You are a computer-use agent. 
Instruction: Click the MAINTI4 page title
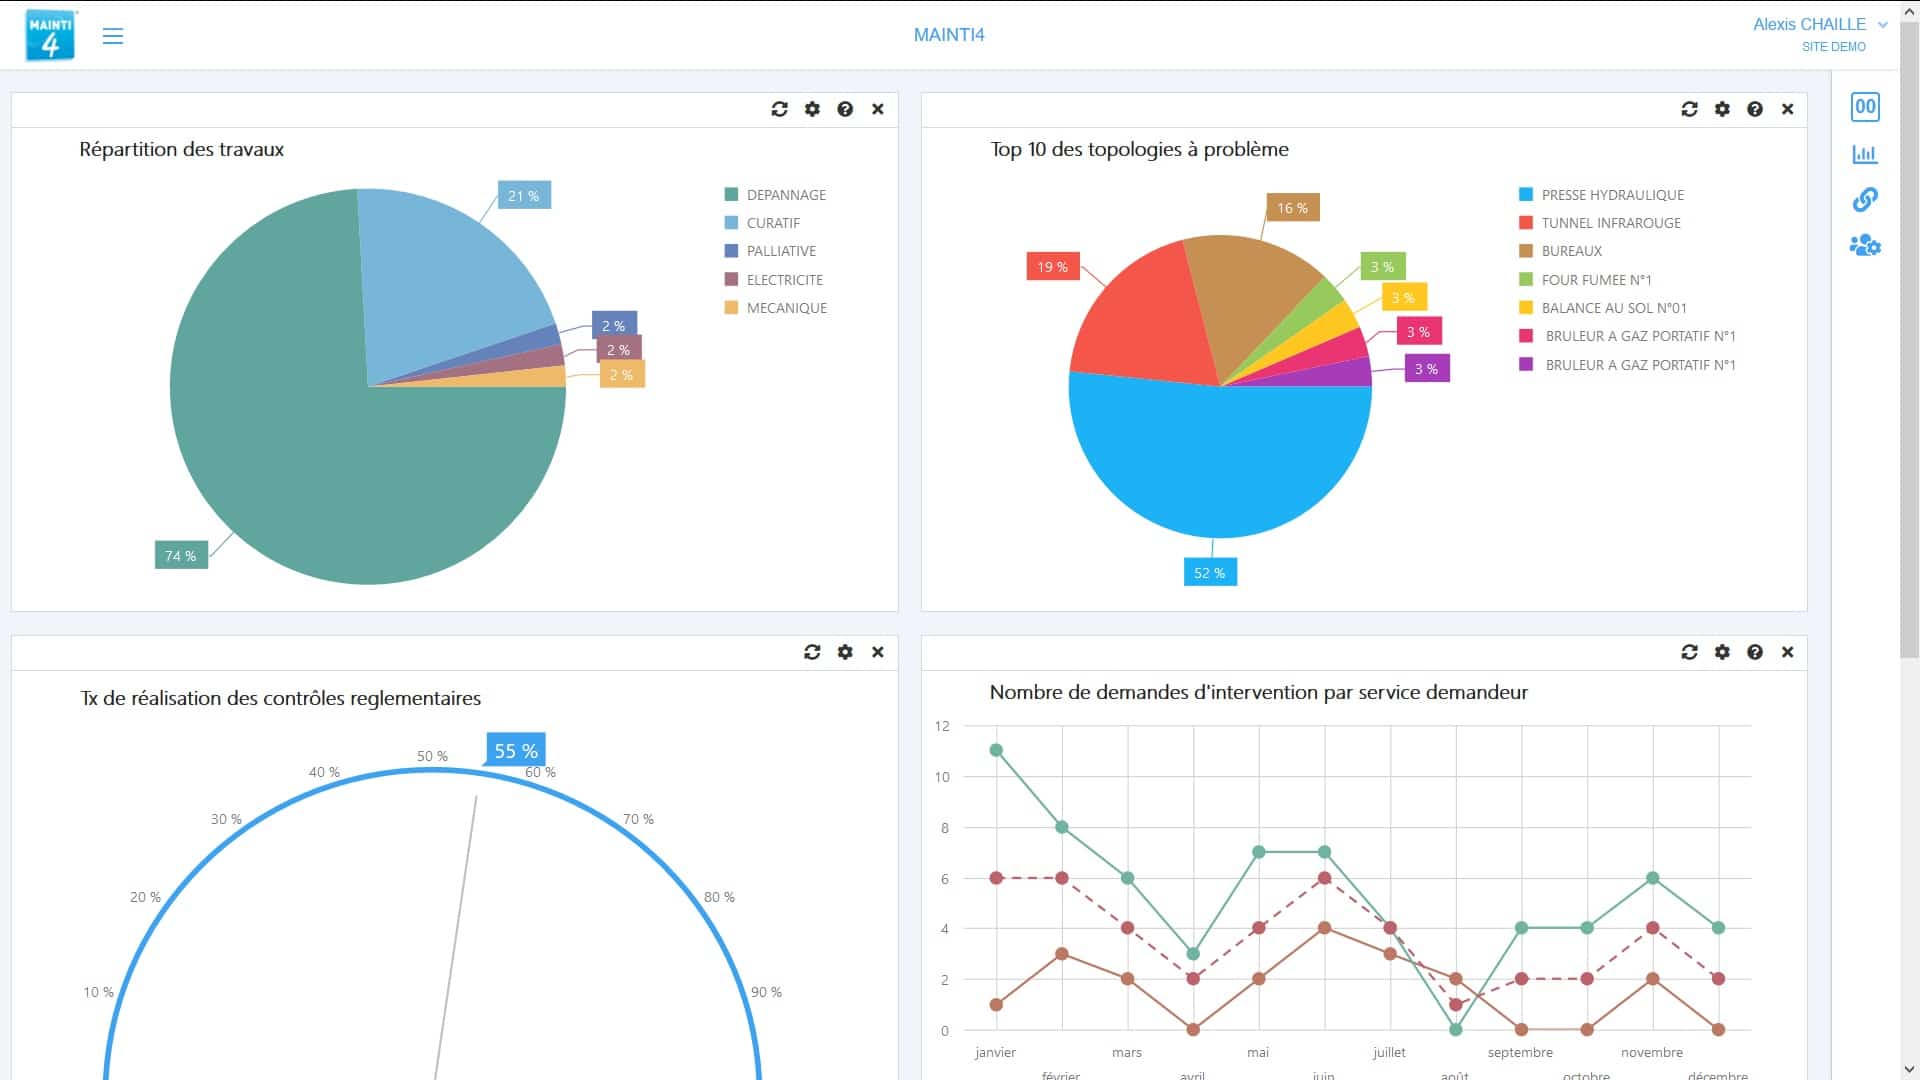click(949, 35)
